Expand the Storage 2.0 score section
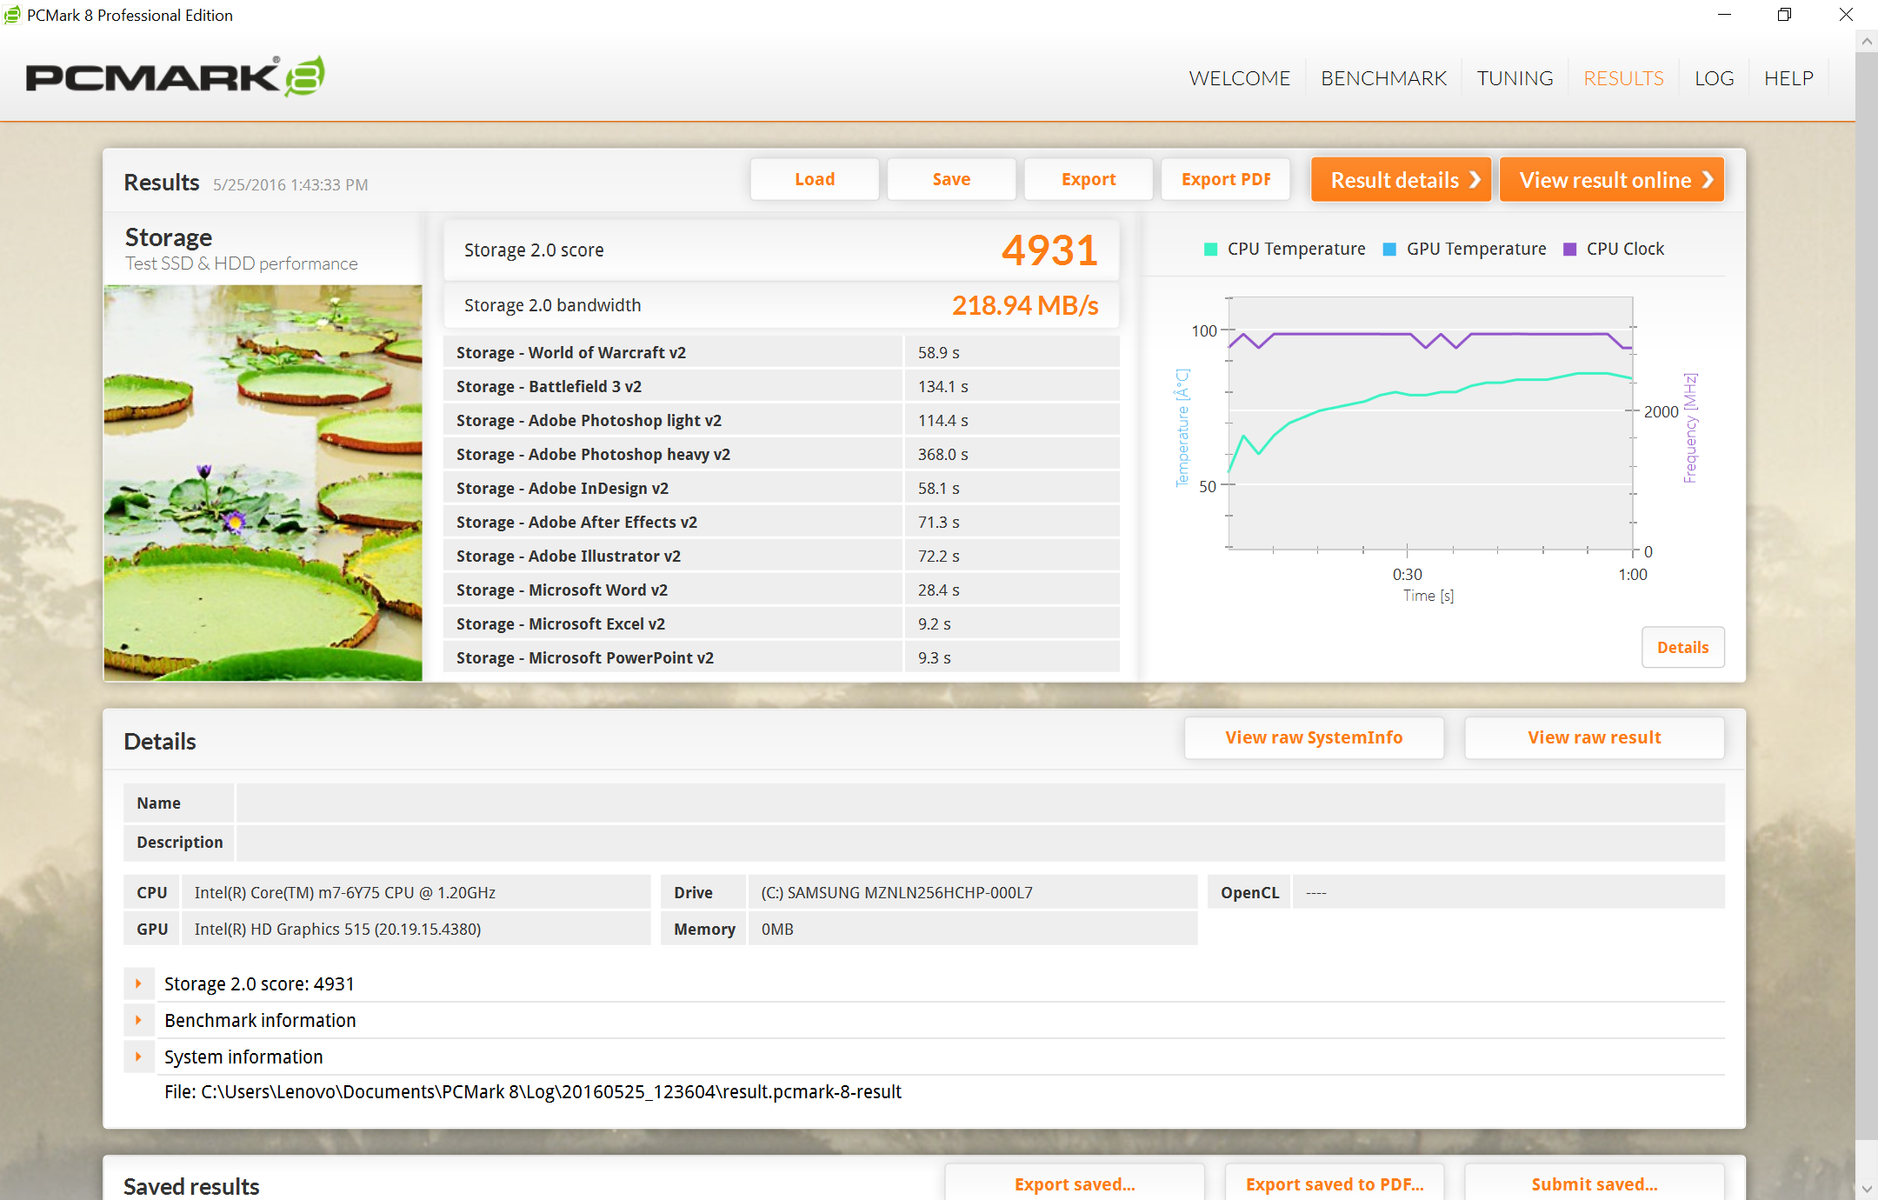The image size is (1878, 1200). pos(138,984)
